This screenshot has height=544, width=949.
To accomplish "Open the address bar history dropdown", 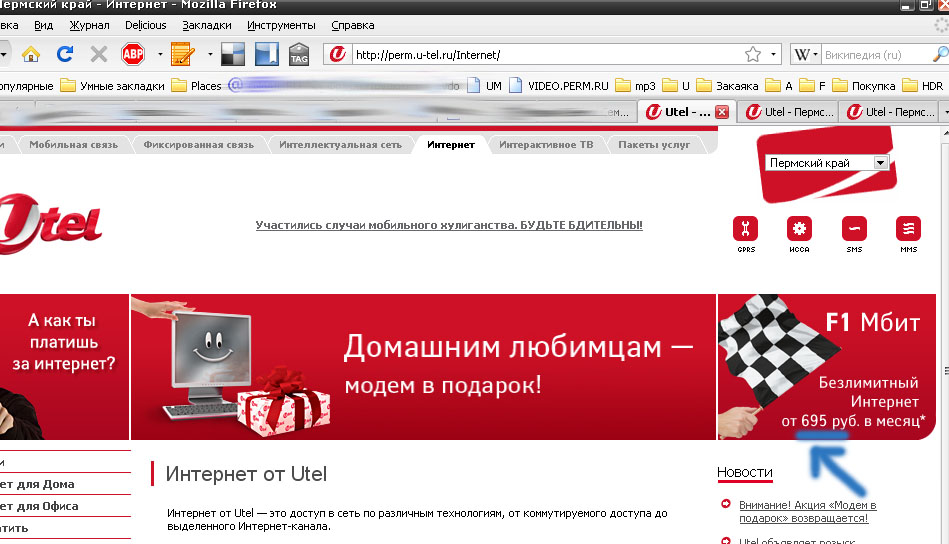I will click(773, 54).
